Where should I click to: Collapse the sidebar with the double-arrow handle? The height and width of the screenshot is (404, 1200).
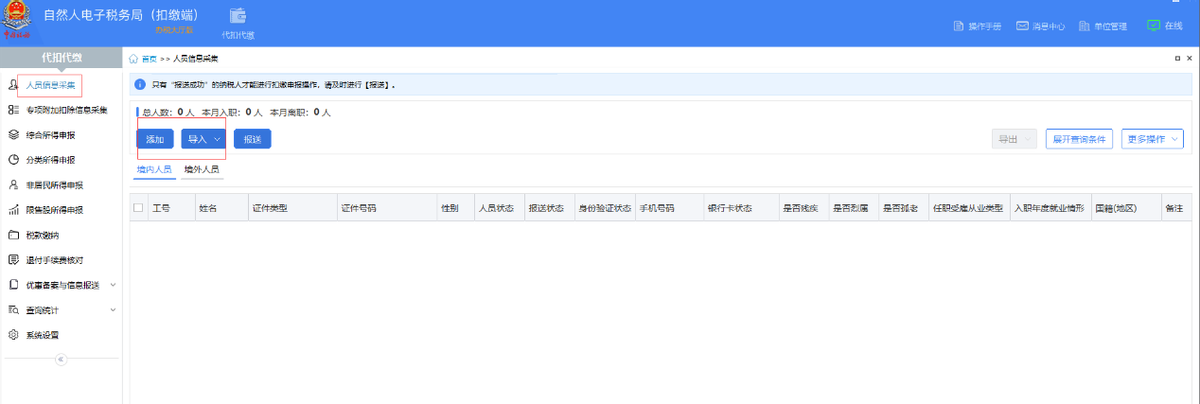point(60,359)
